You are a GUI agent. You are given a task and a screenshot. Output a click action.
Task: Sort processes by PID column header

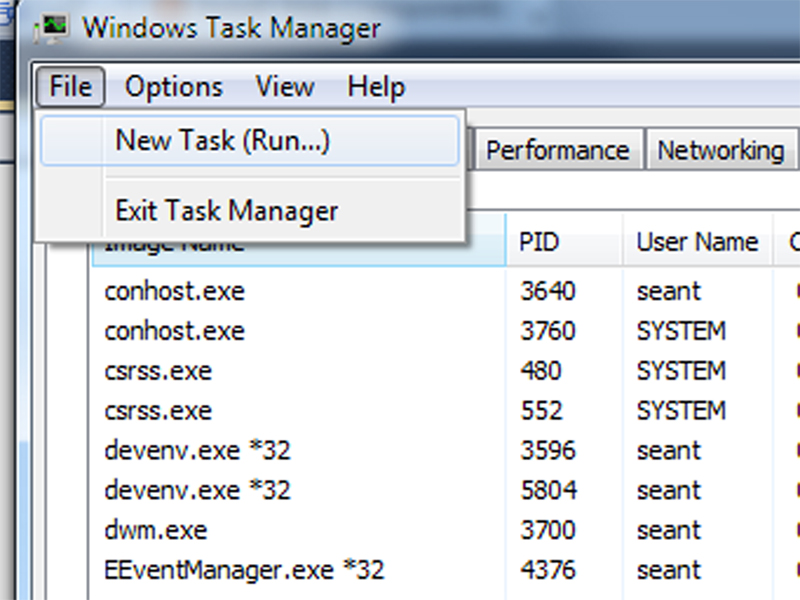[564, 241]
